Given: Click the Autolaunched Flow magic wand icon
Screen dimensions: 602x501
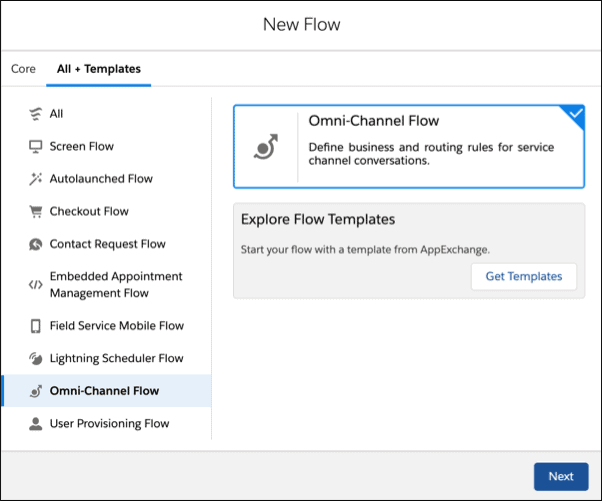Looking at the screenshot, I should [35, 179].
